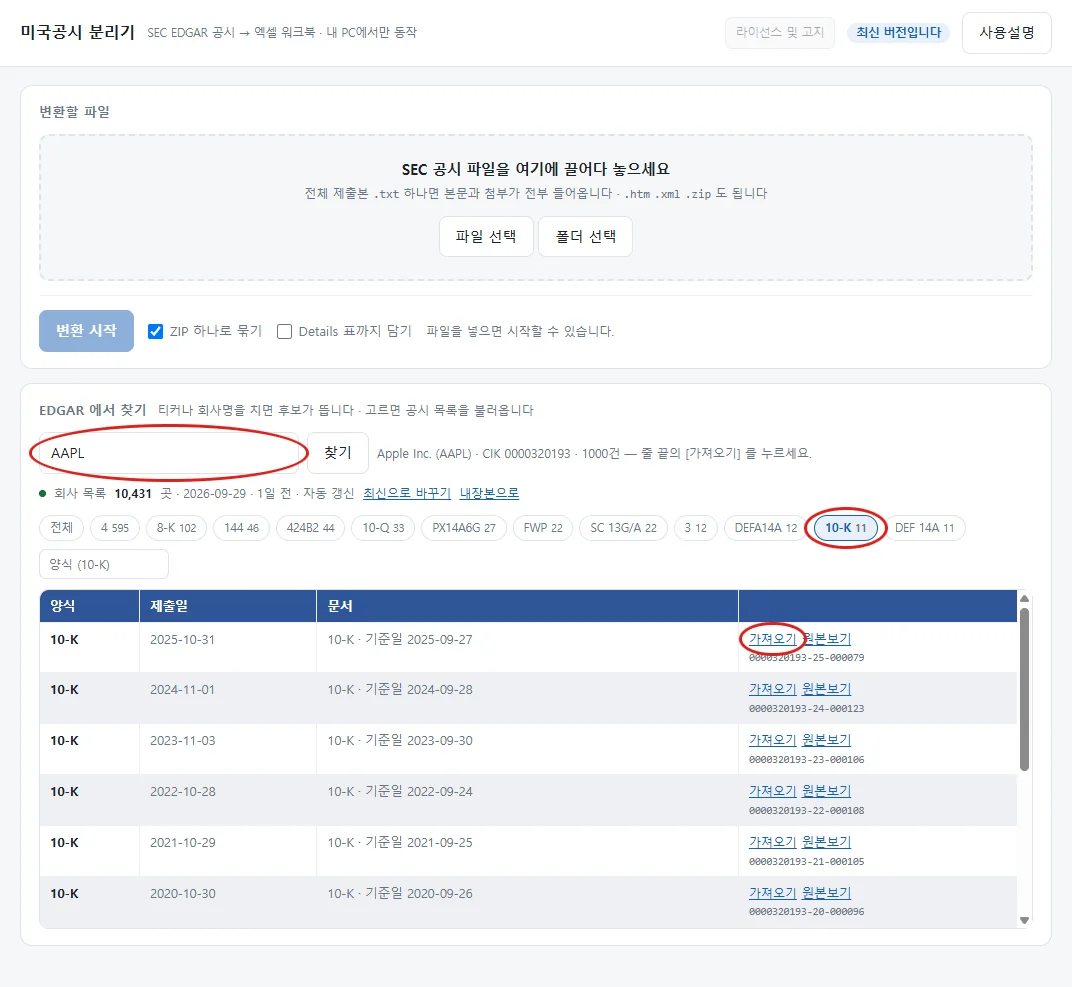Screen dimensions: 1072x987
Task: Click the text 10-K · 기준일 2022-09-24
Action: pos(400,792)
